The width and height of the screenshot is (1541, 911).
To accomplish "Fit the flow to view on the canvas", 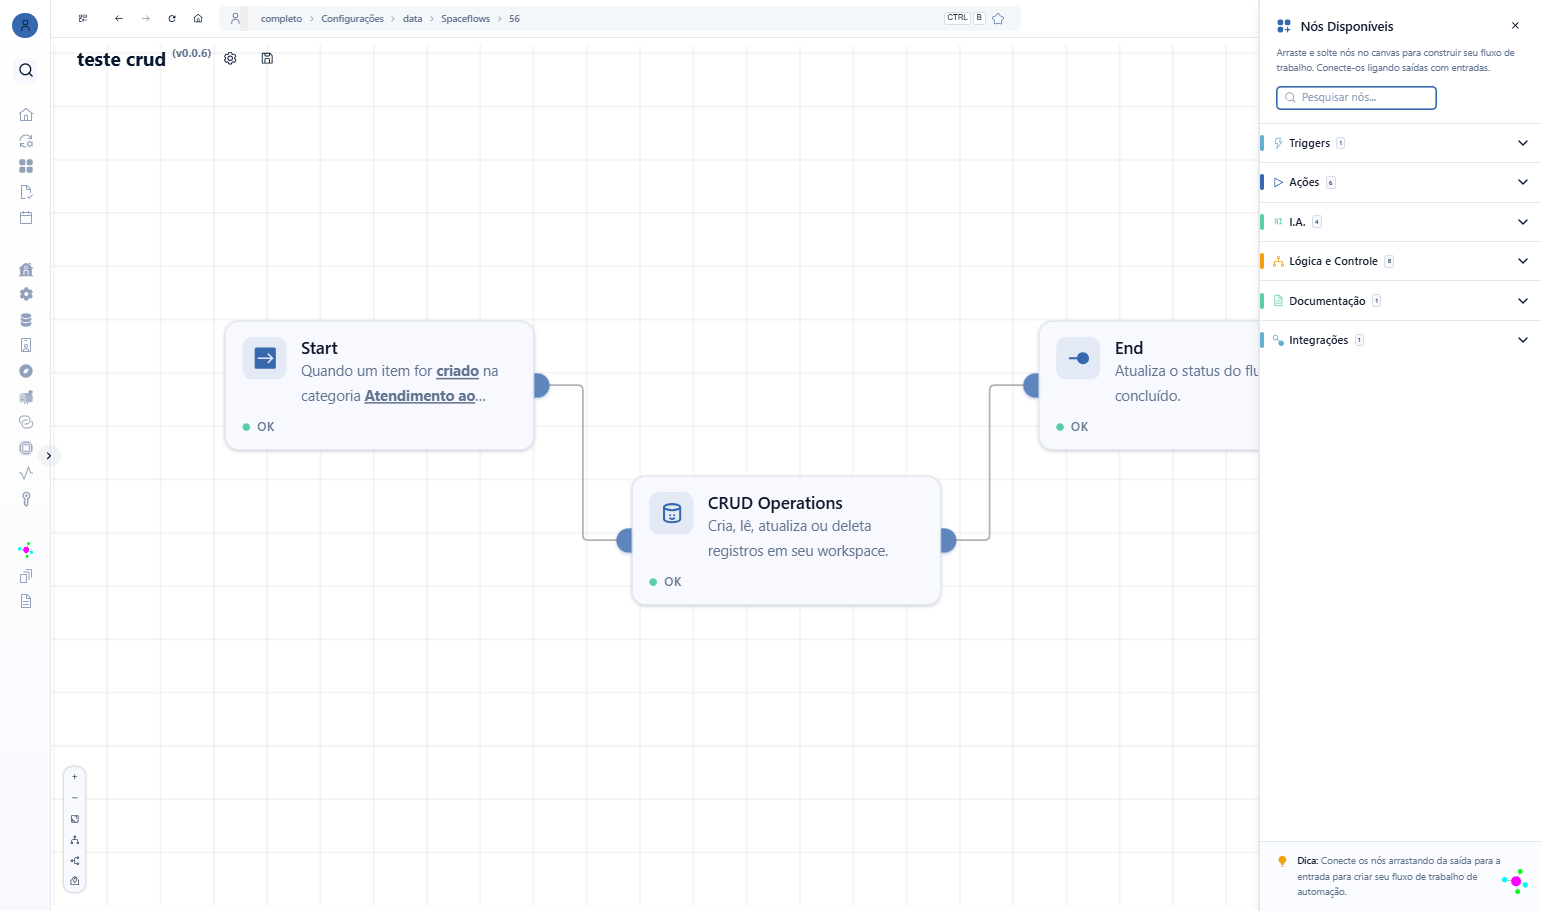I will [x=74, y=819].
